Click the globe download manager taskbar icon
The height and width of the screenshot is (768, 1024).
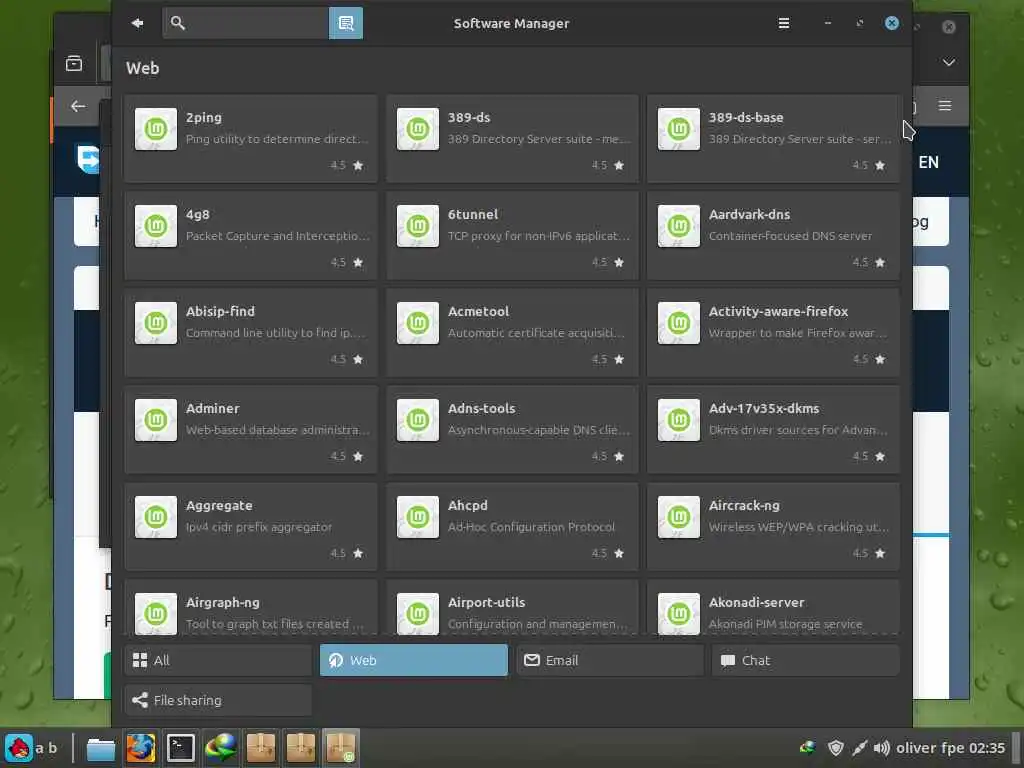click(220, 748)
